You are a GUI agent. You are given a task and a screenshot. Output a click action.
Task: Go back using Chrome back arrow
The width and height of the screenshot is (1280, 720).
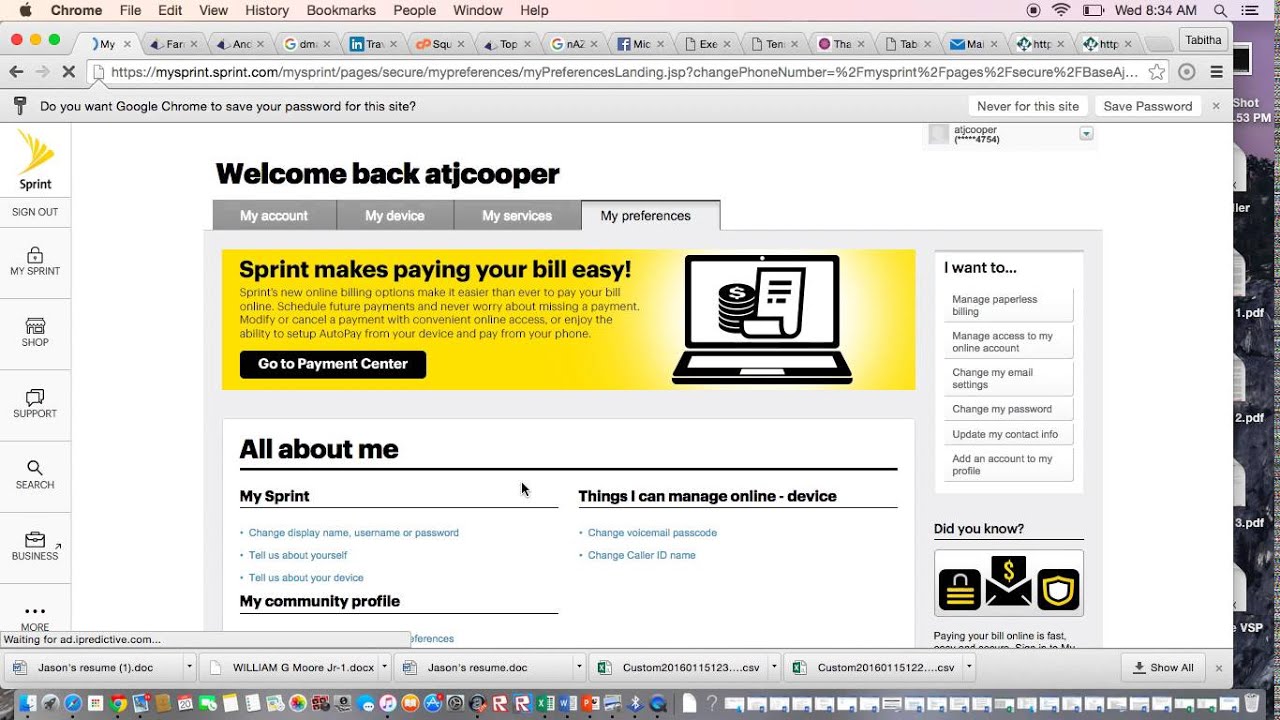(x=16, y=72)
